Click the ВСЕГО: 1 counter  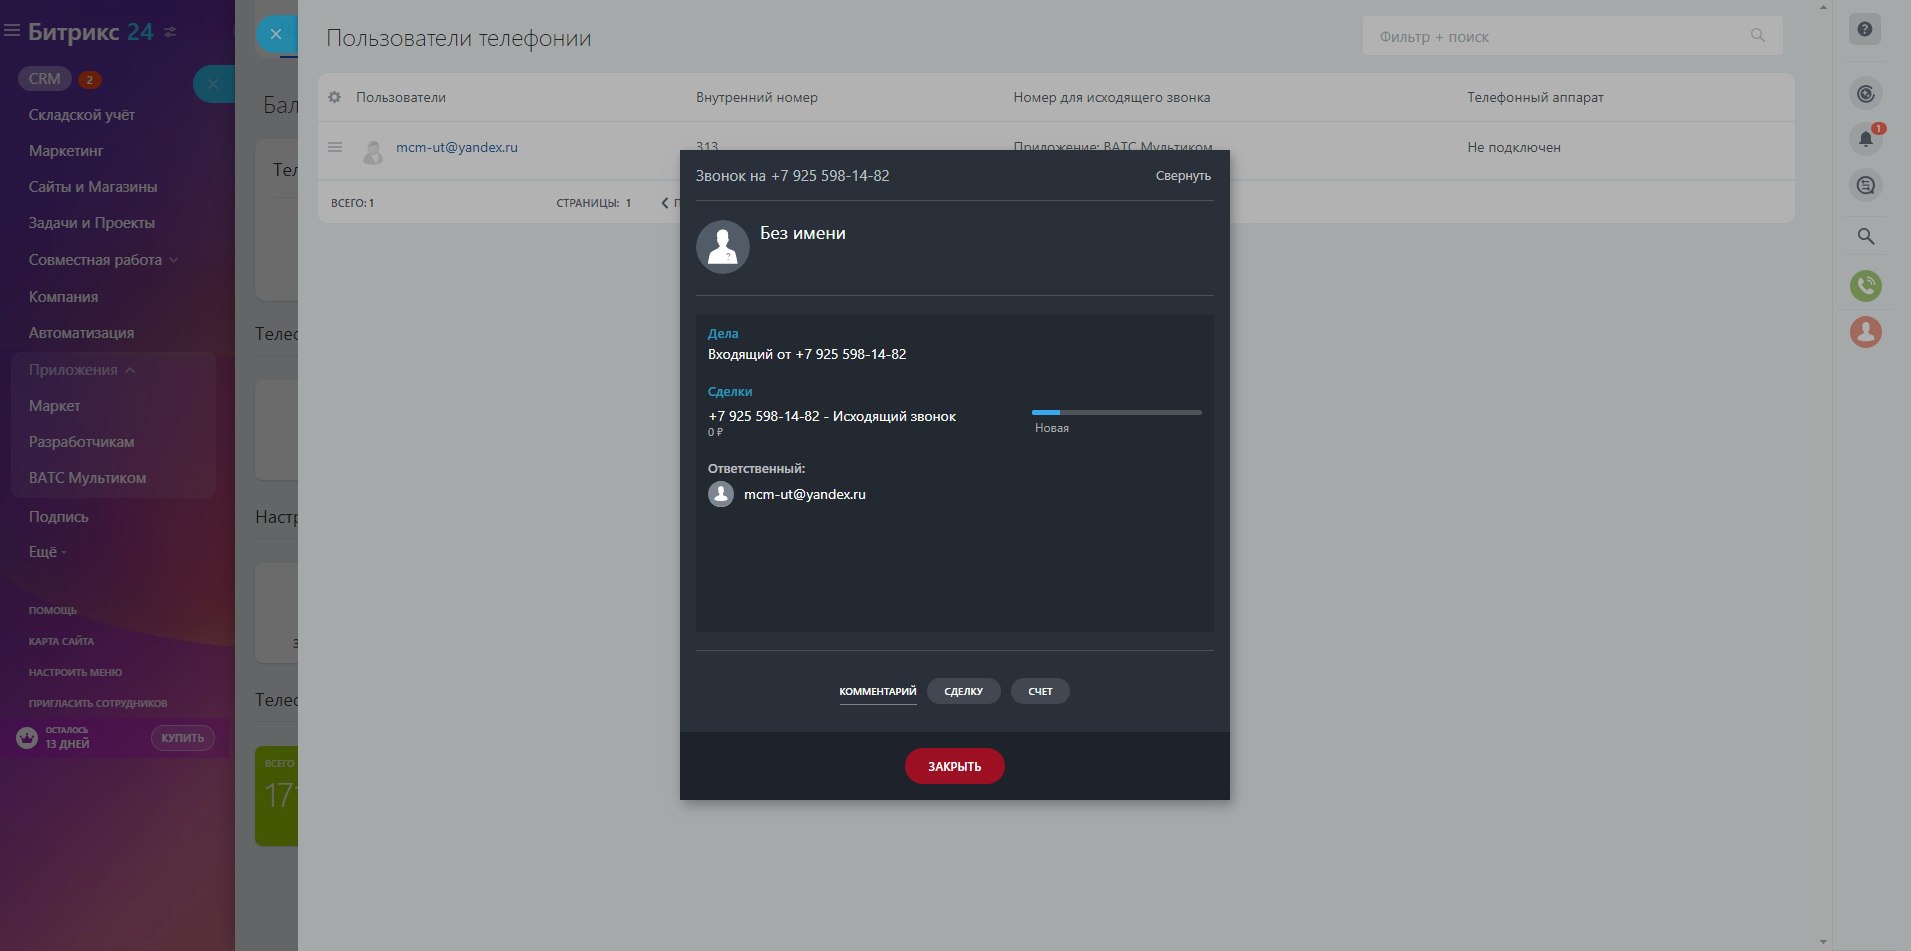353,203
